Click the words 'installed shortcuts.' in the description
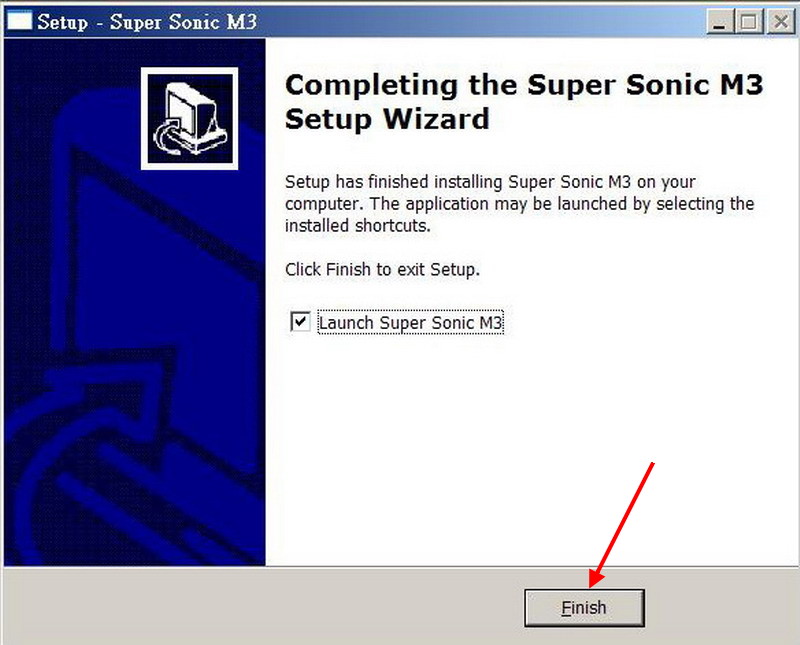Image resolution: width=800 pixels, height=645 pixels. click(x=358, y=226)
